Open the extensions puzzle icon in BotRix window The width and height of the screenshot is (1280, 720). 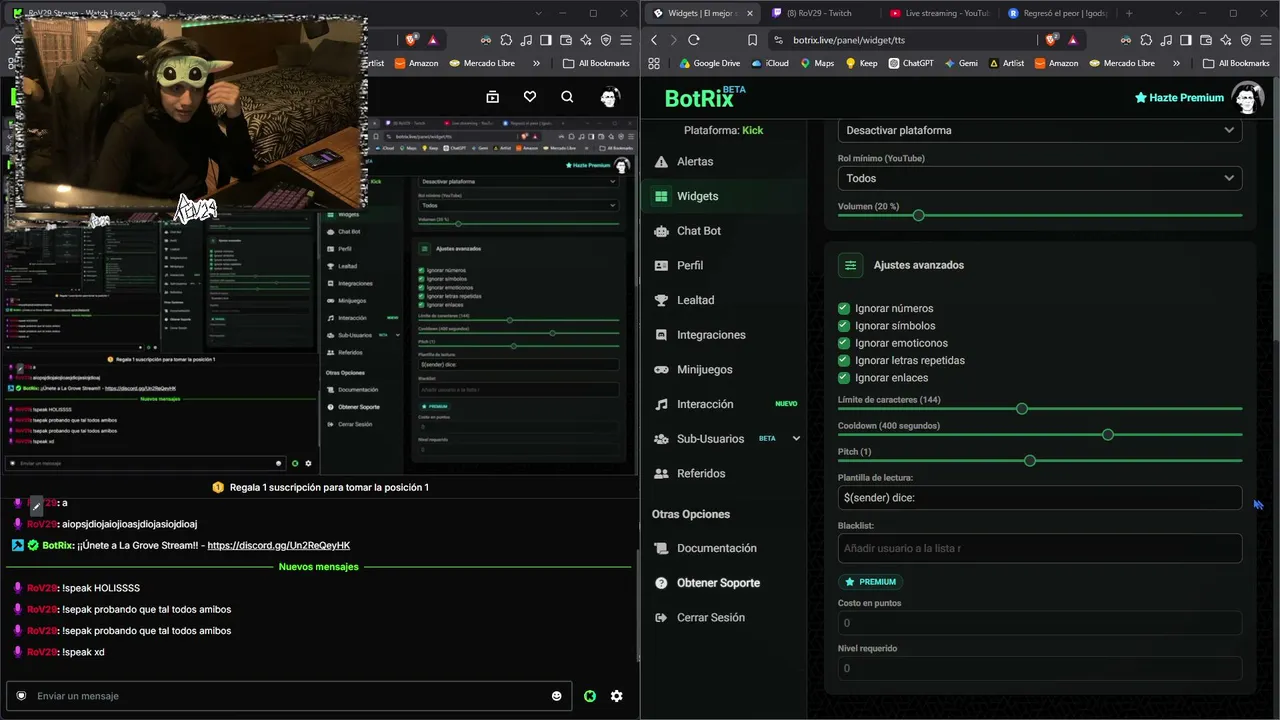pyautogui.click(x=1146, y=40)
